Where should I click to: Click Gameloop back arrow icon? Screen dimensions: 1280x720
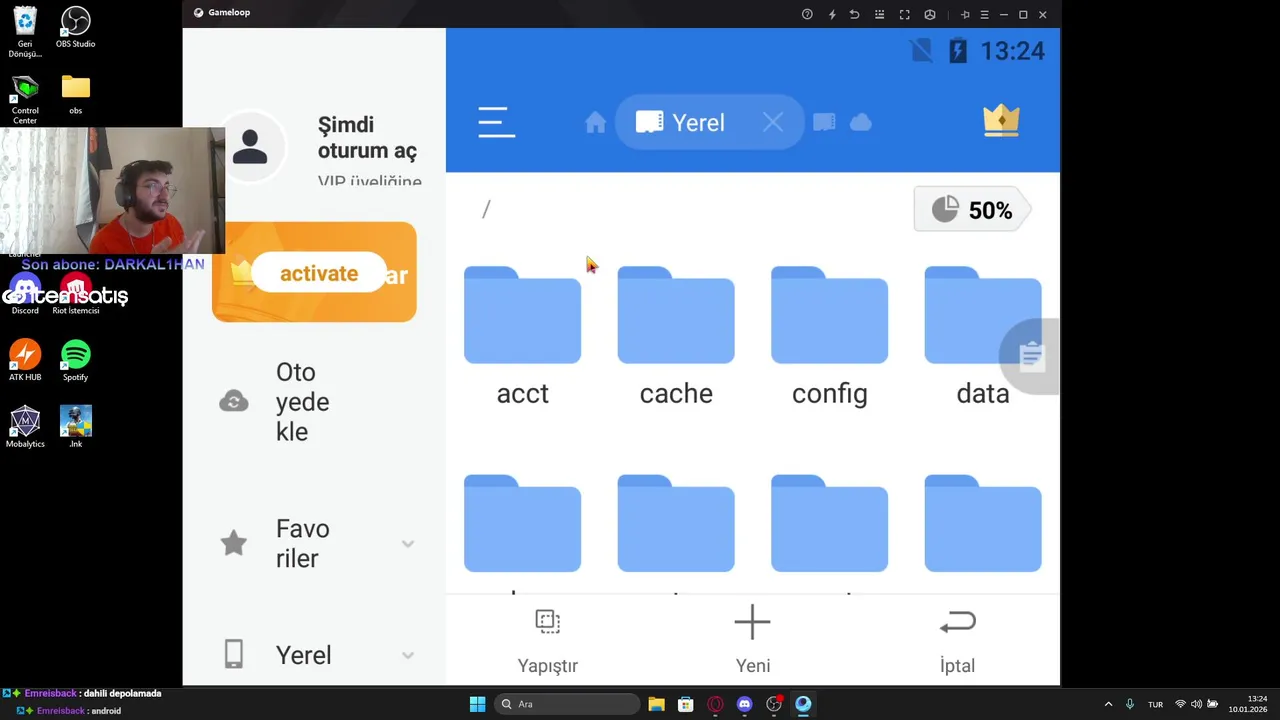click(x=855, y=14)
